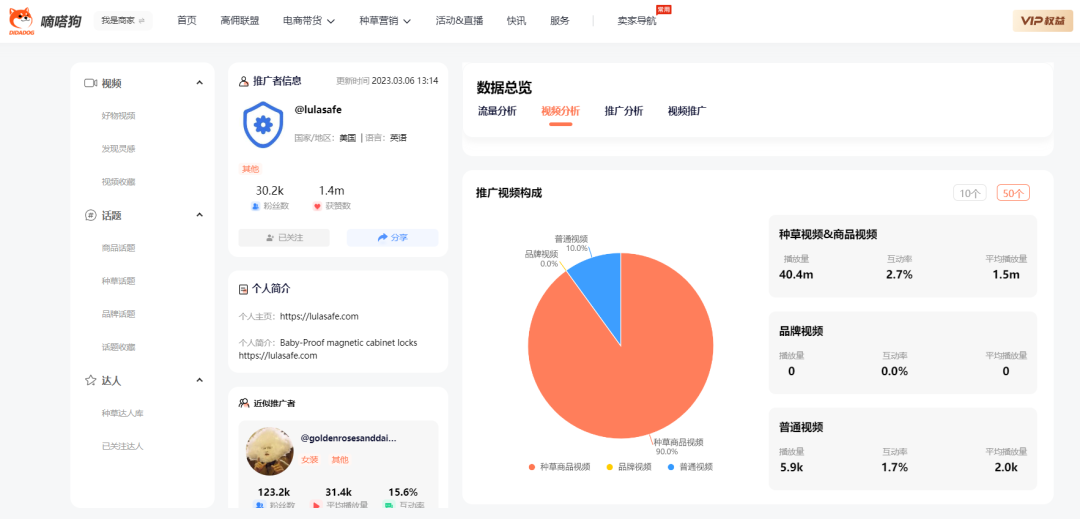This screenshot has height=519, width=1080.
Task: Open 卖家导航 in top navigation
Action: point(636,21)
